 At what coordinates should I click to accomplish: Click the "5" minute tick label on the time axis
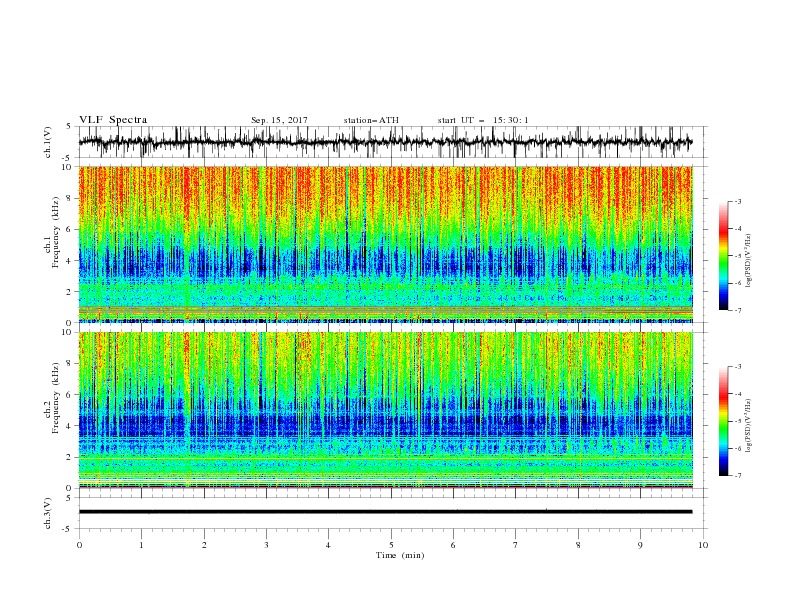391,545
